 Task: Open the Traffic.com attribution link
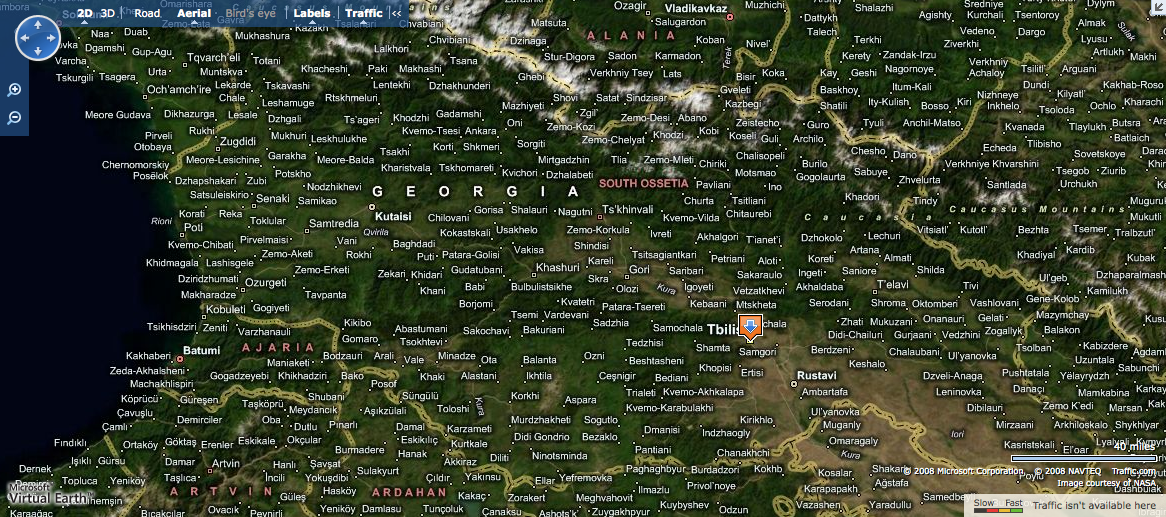click(x=1132, y=471)
